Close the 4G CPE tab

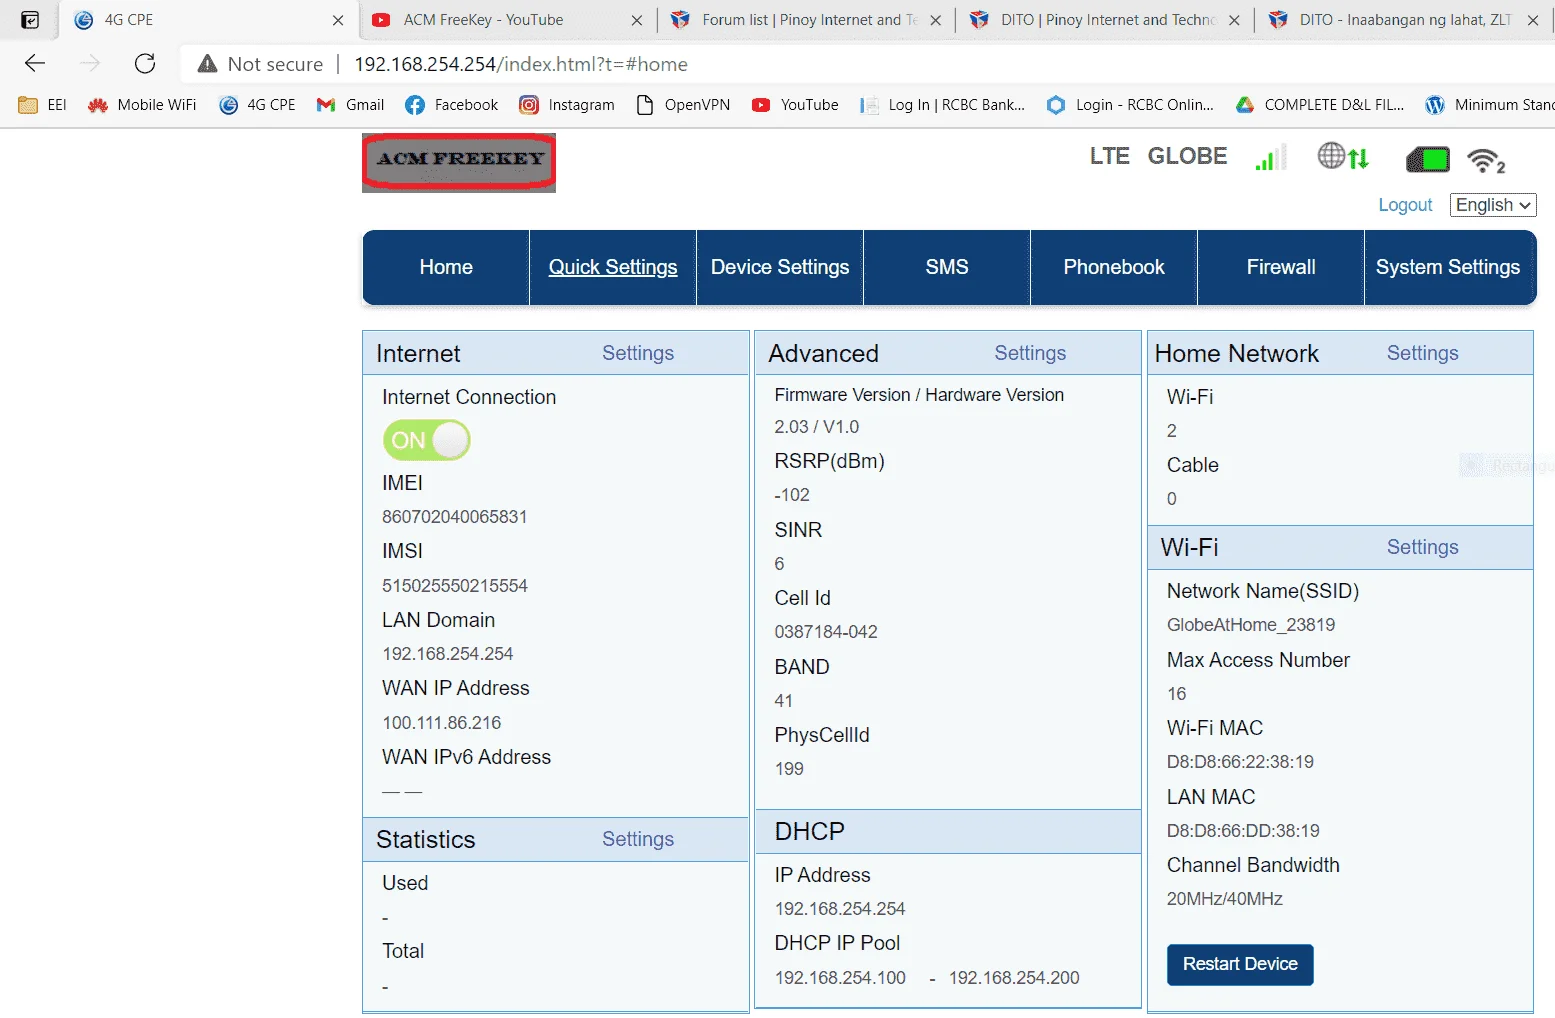[338, 20]
